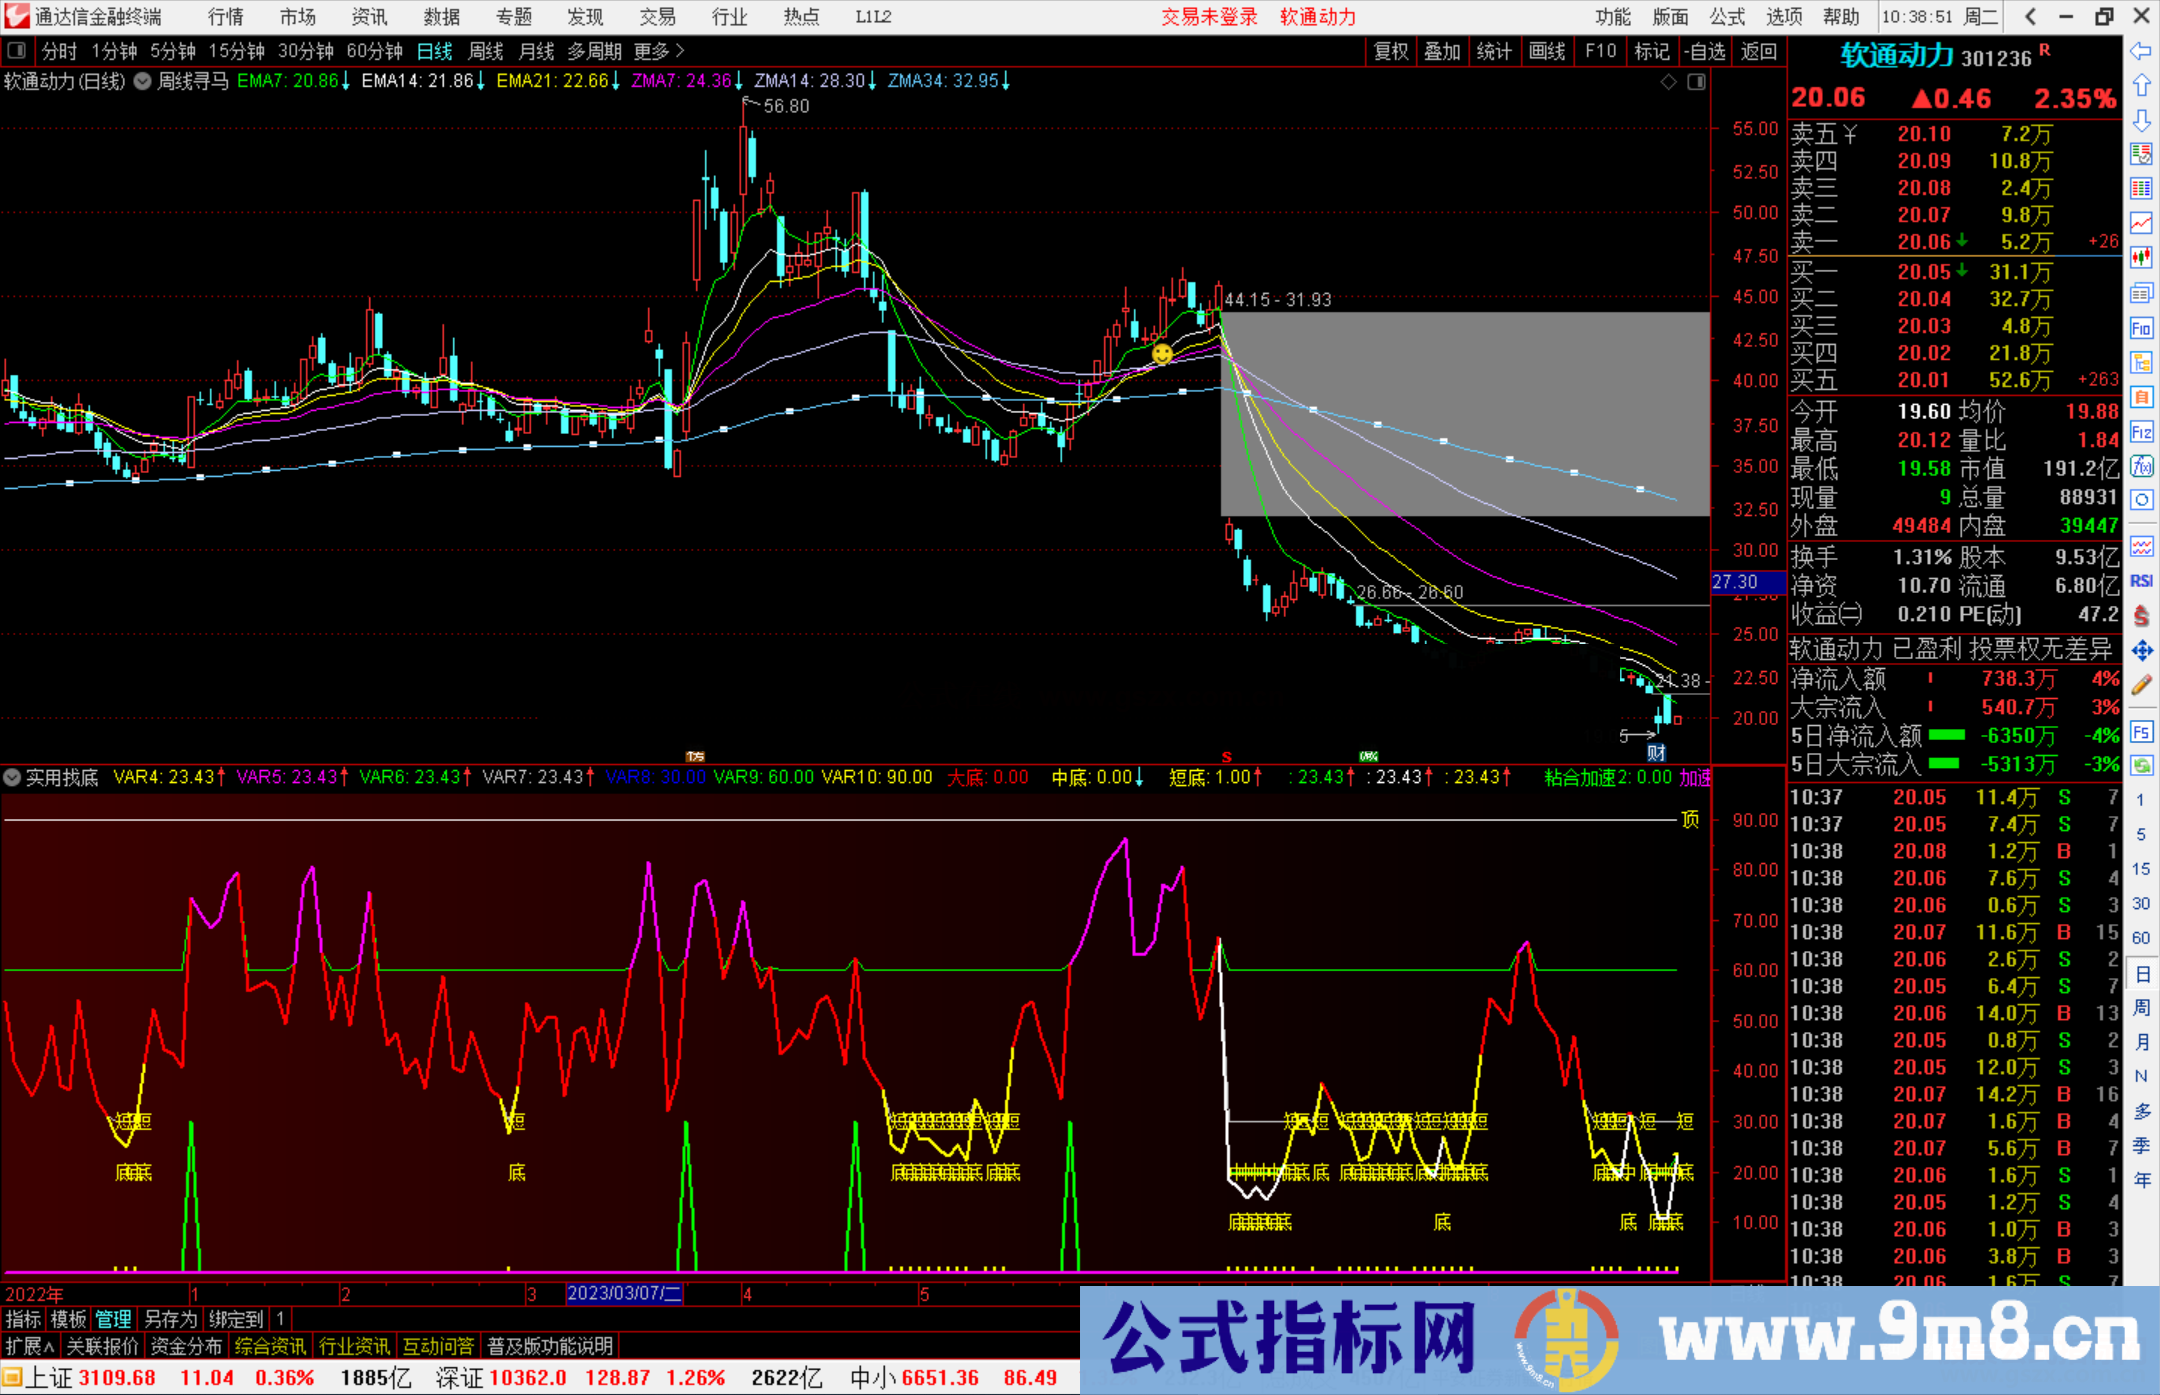Select the blue four-way move arrows icon
This screenshot has height=1395, width=2160.
(2141, 651)
